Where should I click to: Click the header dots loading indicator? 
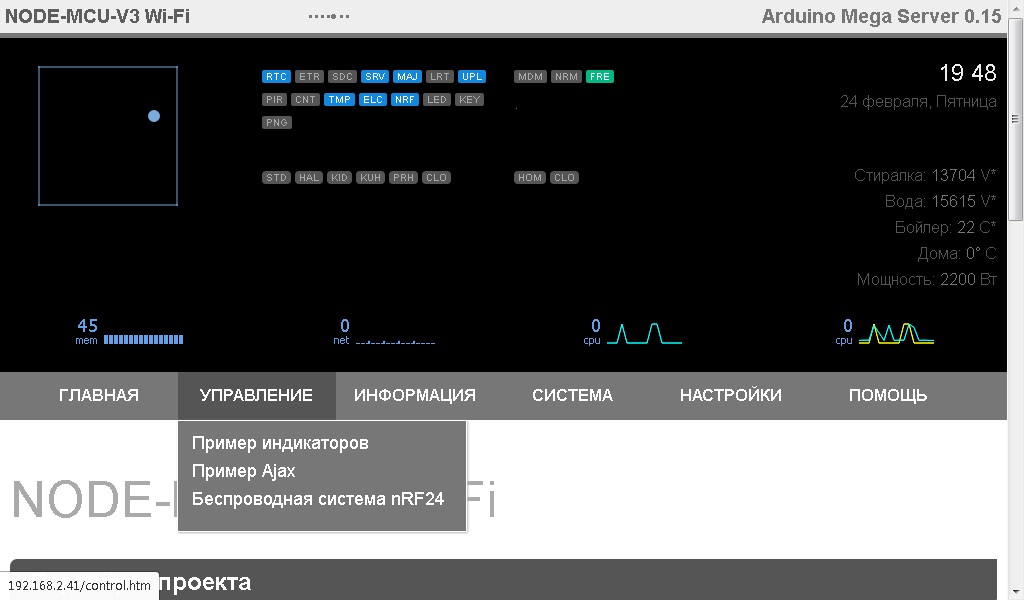[329, 16]
